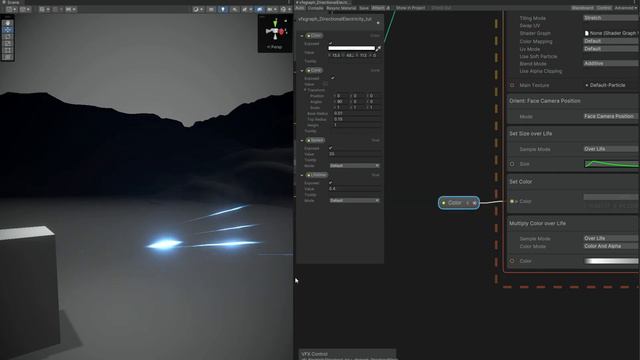Select the View hand tool in Scene overlay
The image size is (640, 360).
(x=8, y=23)
